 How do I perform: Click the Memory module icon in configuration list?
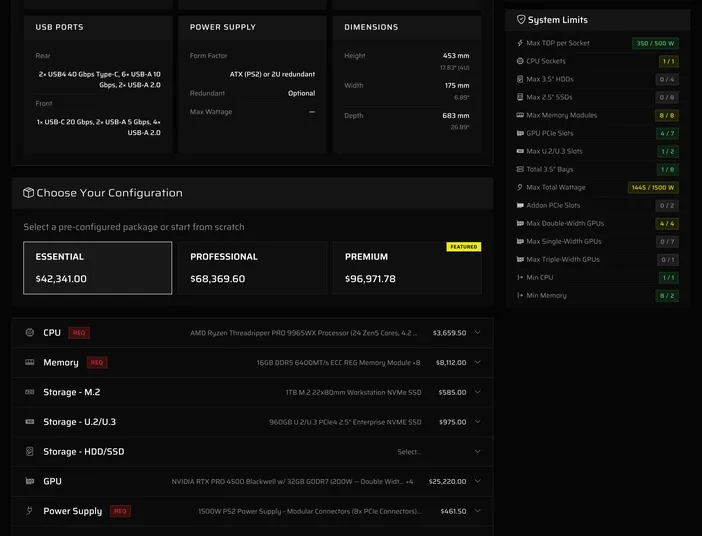click(x=30, y=362)
